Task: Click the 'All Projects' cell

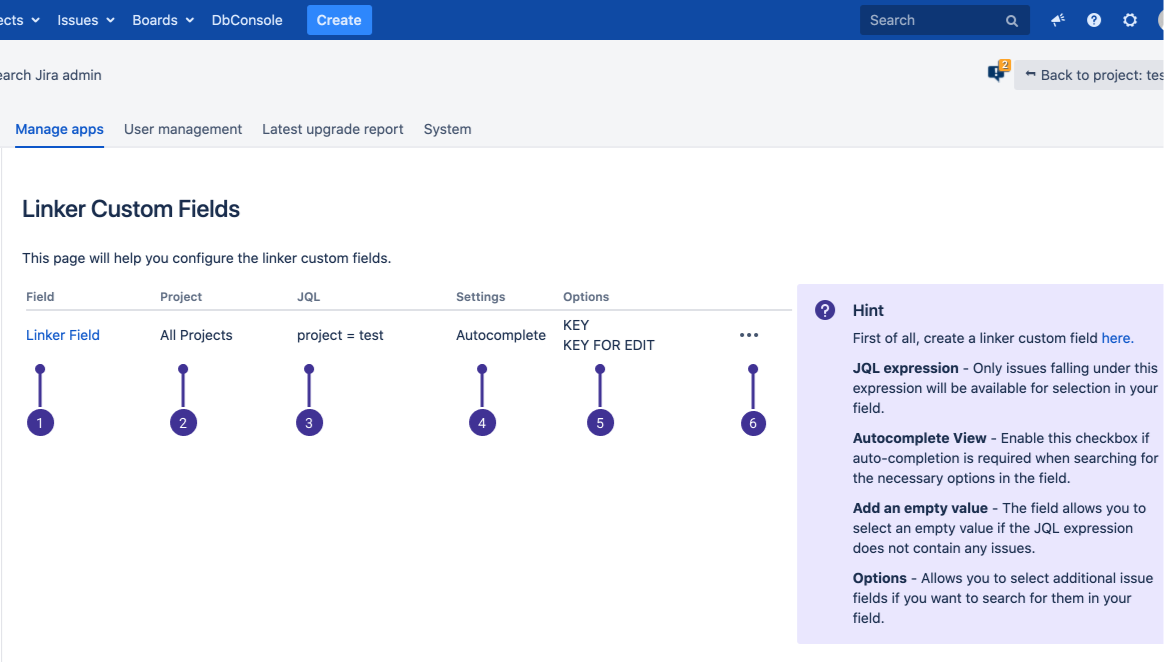Action: pos(196,335)
